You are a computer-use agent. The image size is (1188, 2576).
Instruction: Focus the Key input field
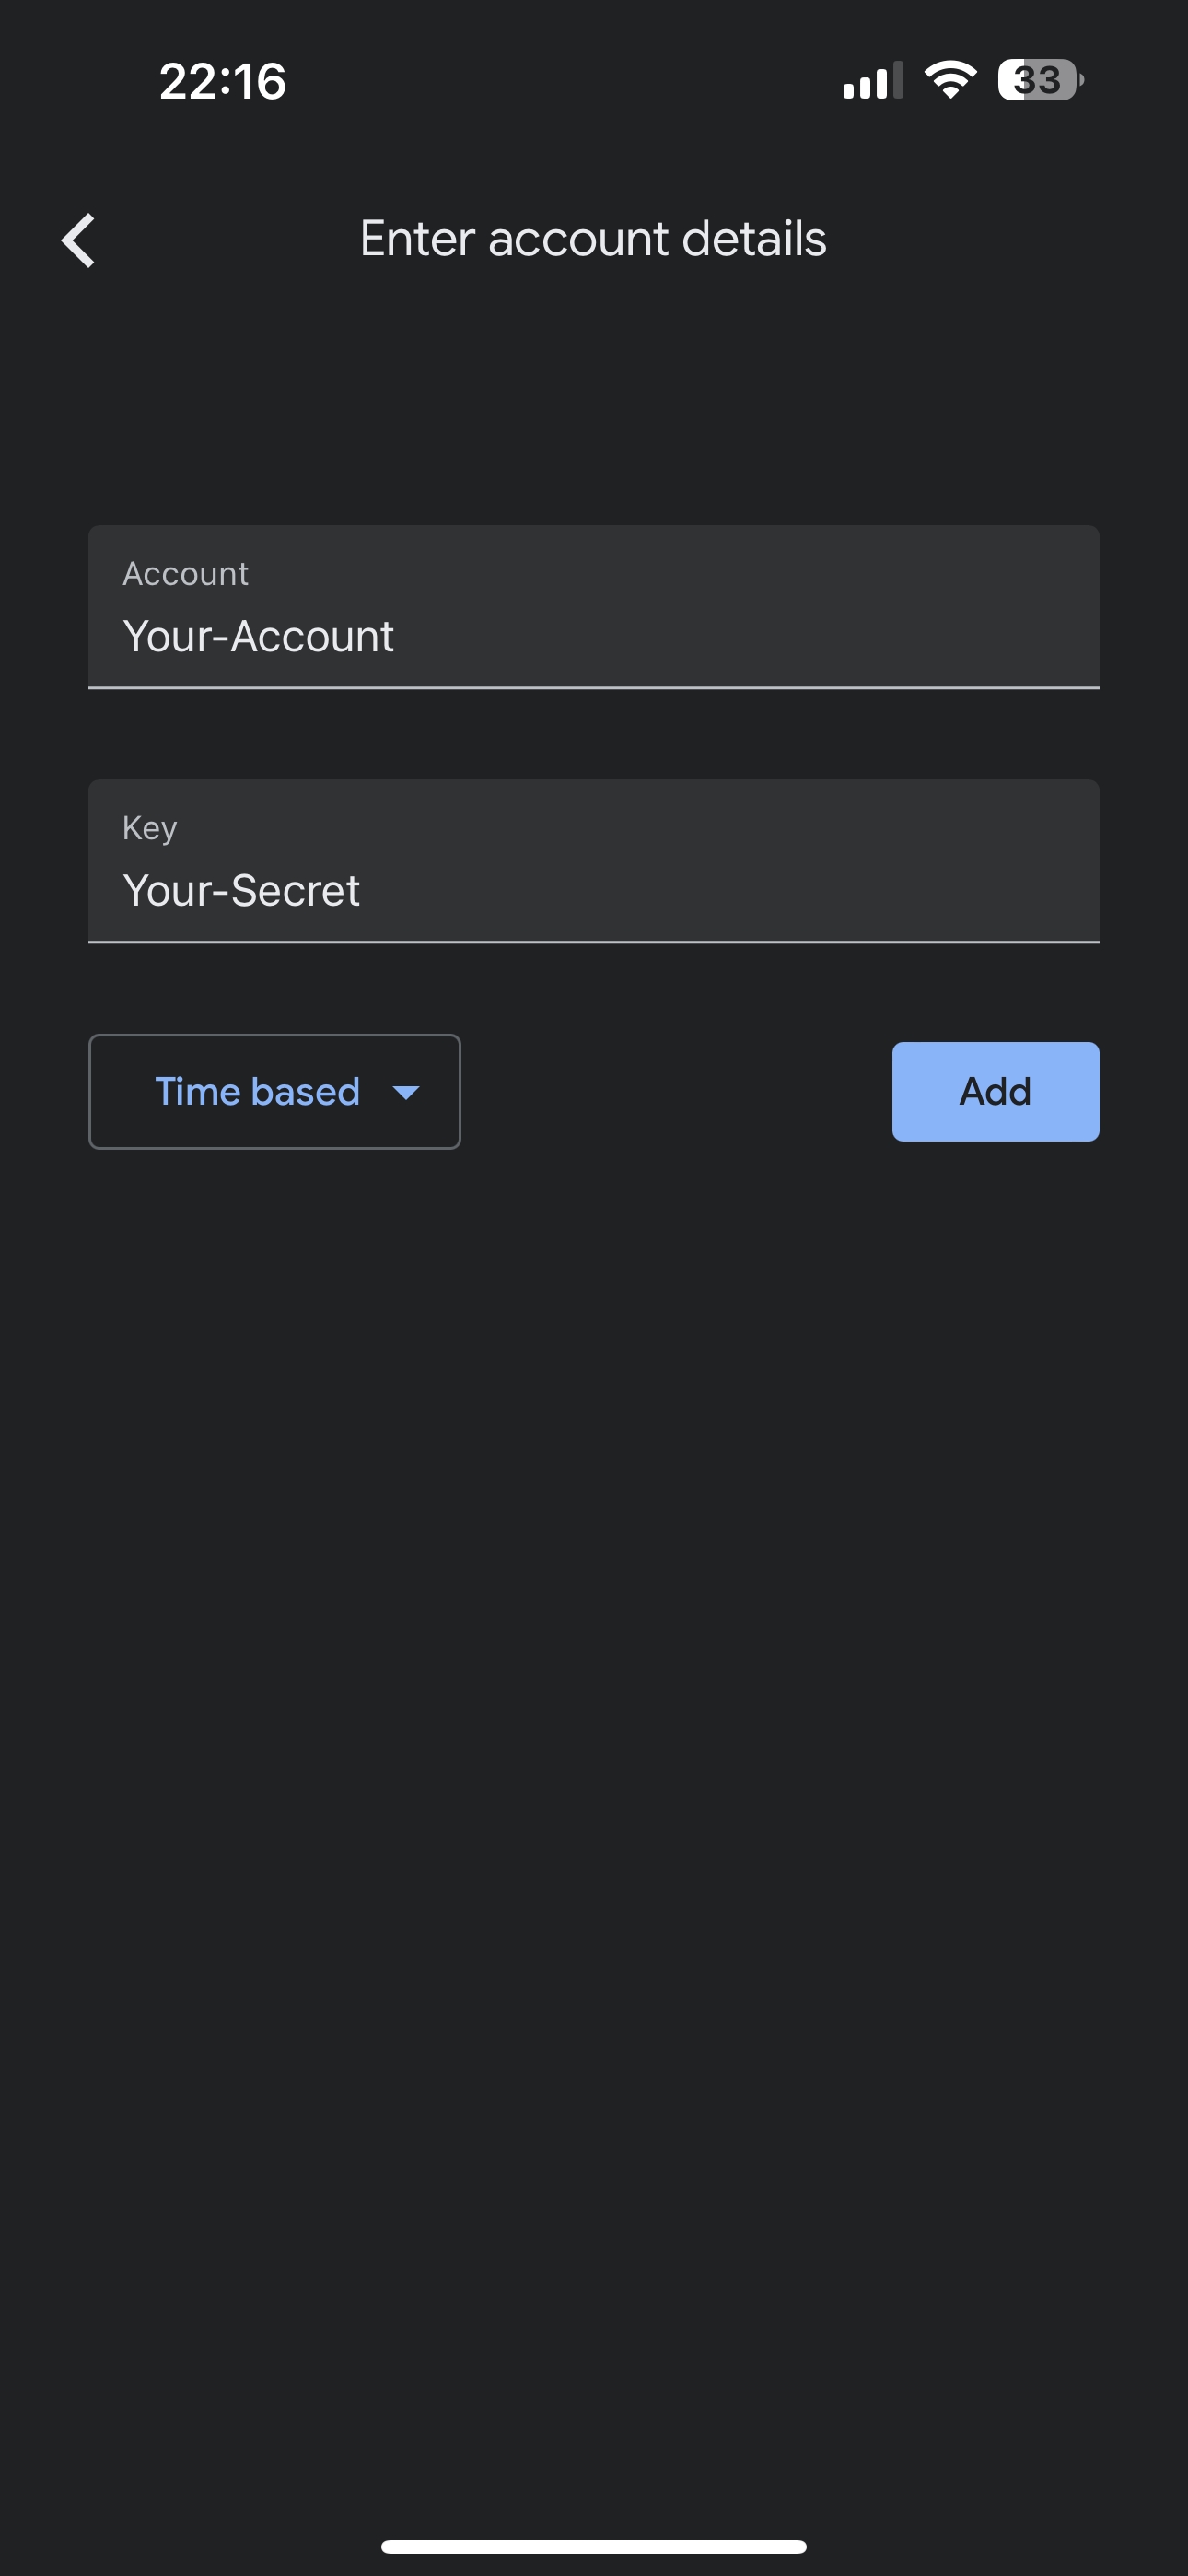click(x=594, y=861)
